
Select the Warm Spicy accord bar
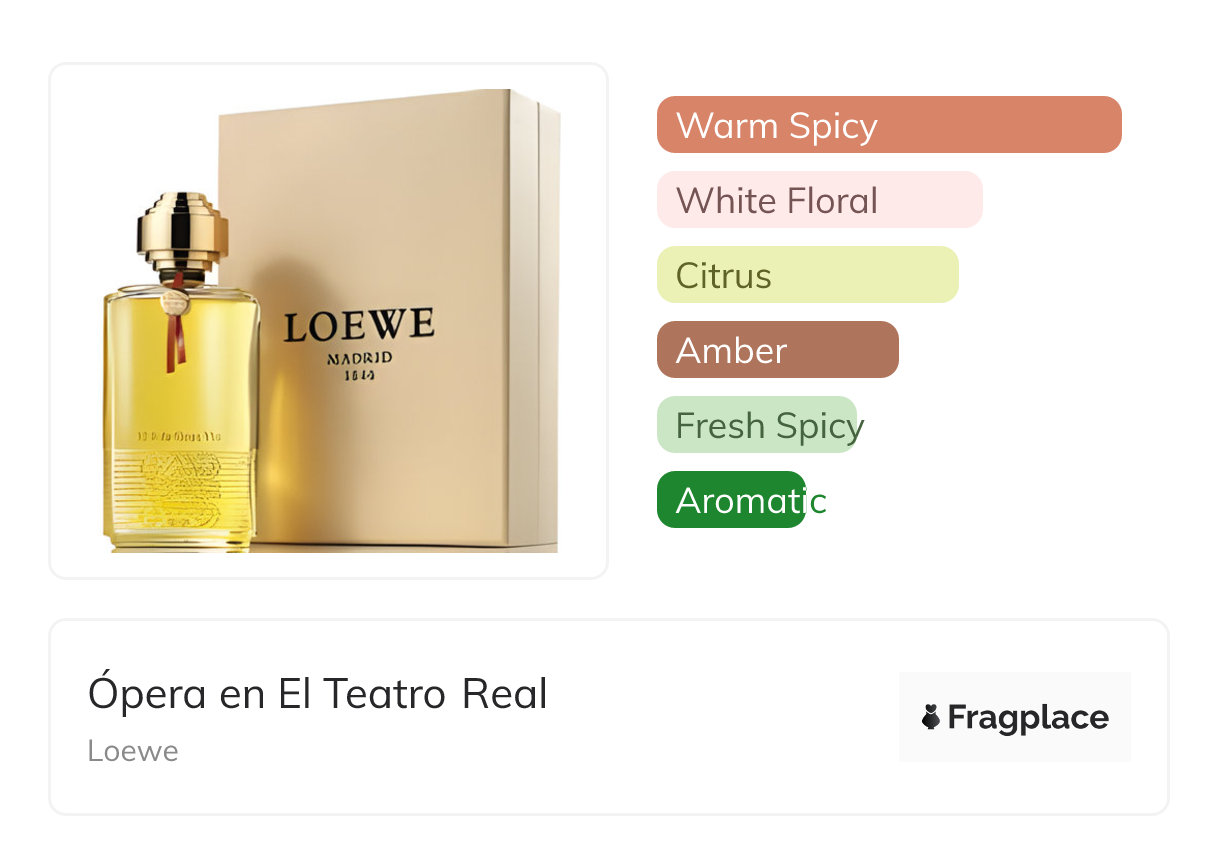point(889,125)
